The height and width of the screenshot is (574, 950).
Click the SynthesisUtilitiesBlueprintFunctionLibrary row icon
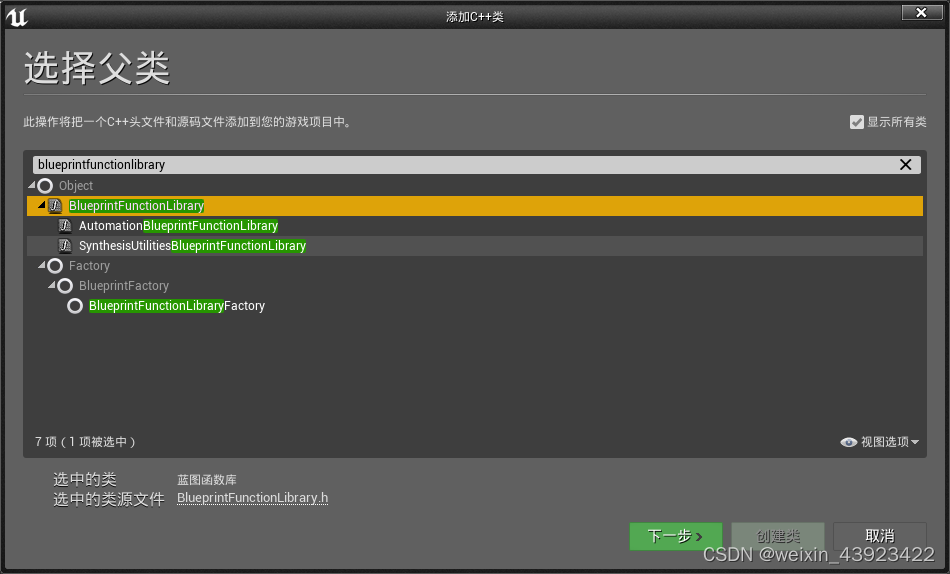click(65, 245)
